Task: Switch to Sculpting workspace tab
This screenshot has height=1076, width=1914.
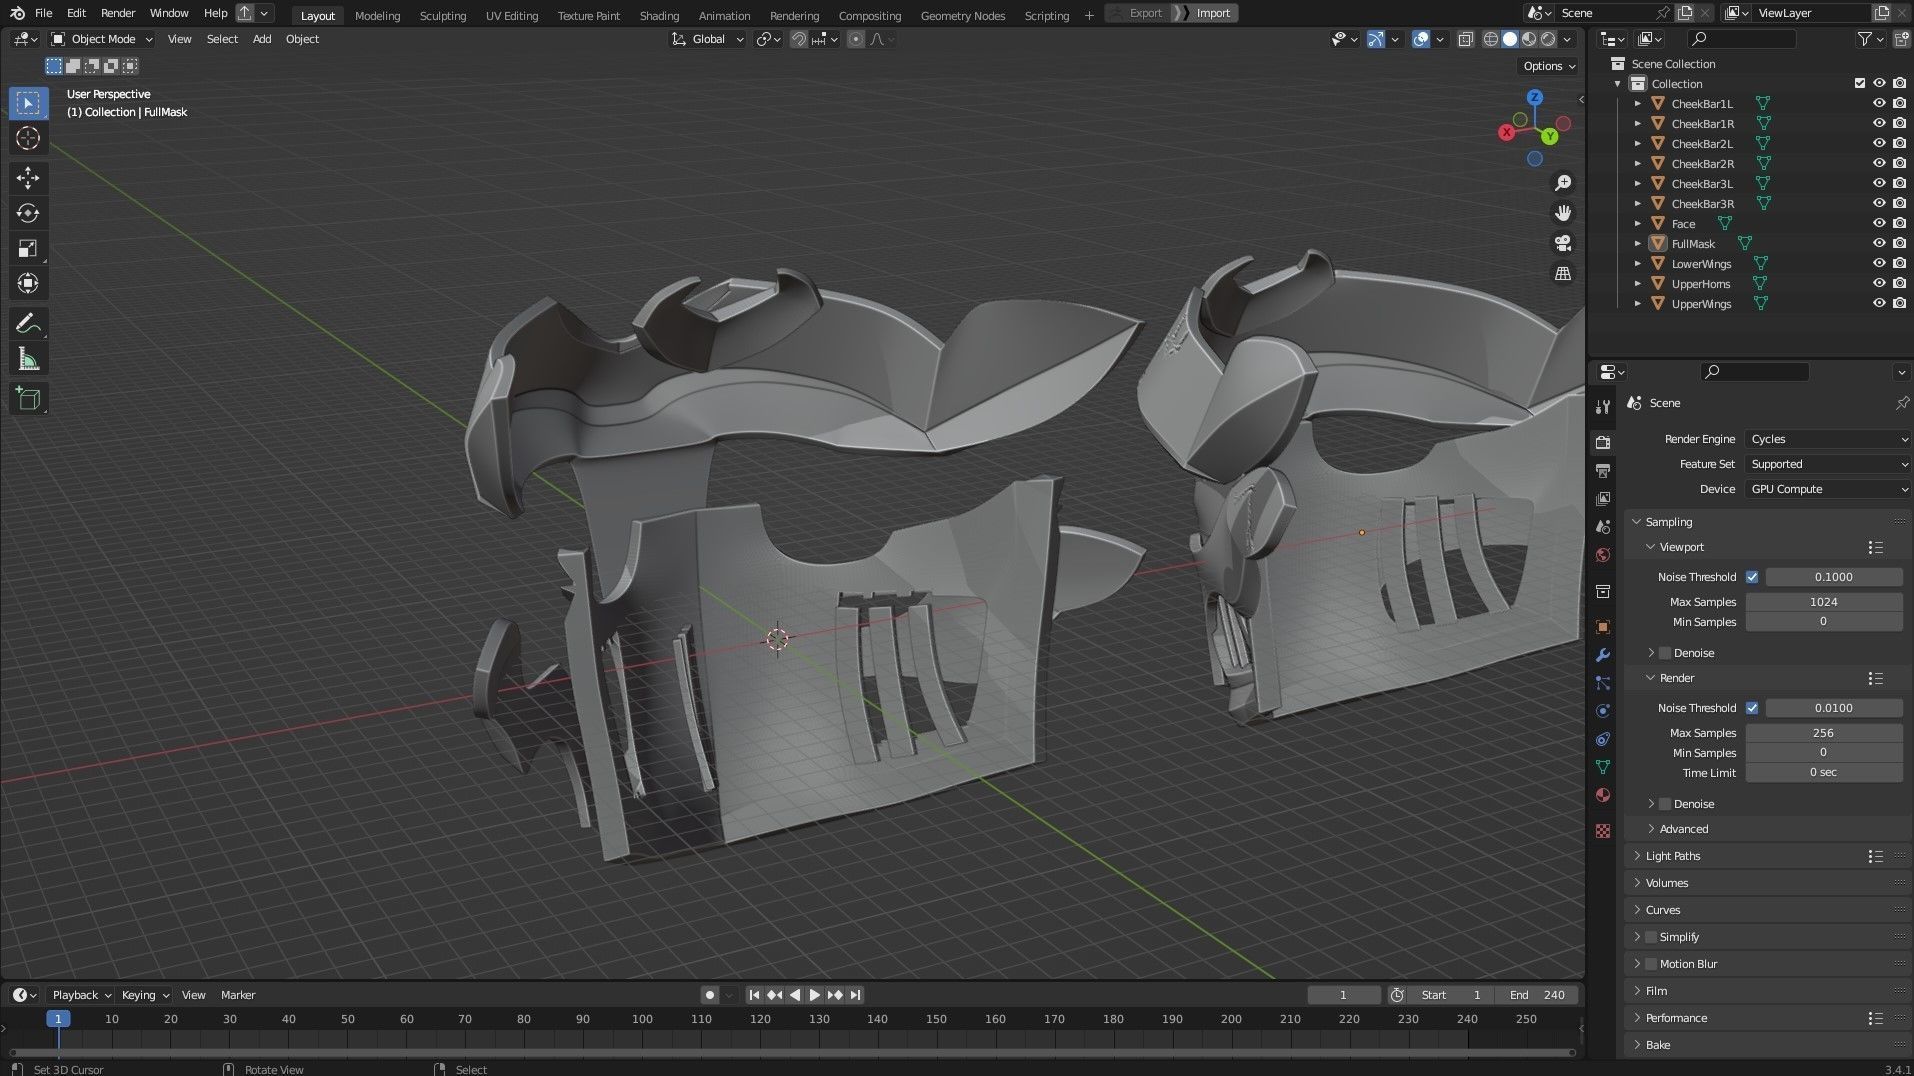Action: (x=442, y=15)
